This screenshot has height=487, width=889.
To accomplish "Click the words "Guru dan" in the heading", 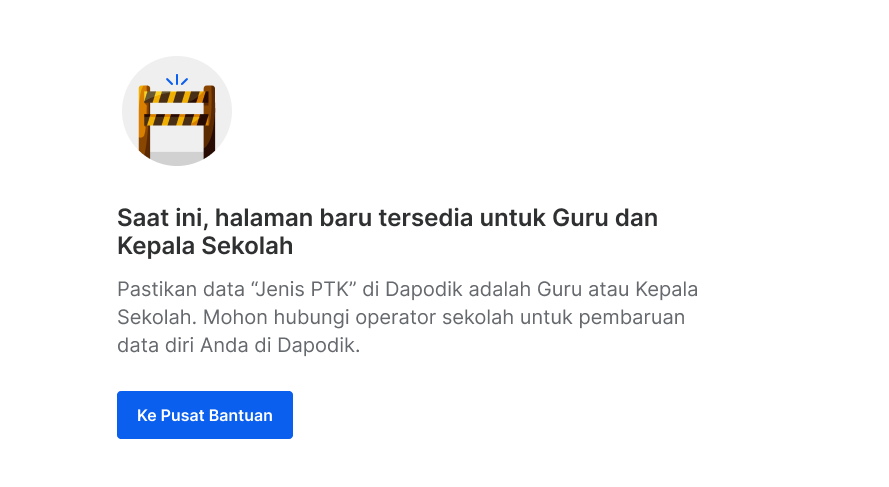I will (604, 218).
